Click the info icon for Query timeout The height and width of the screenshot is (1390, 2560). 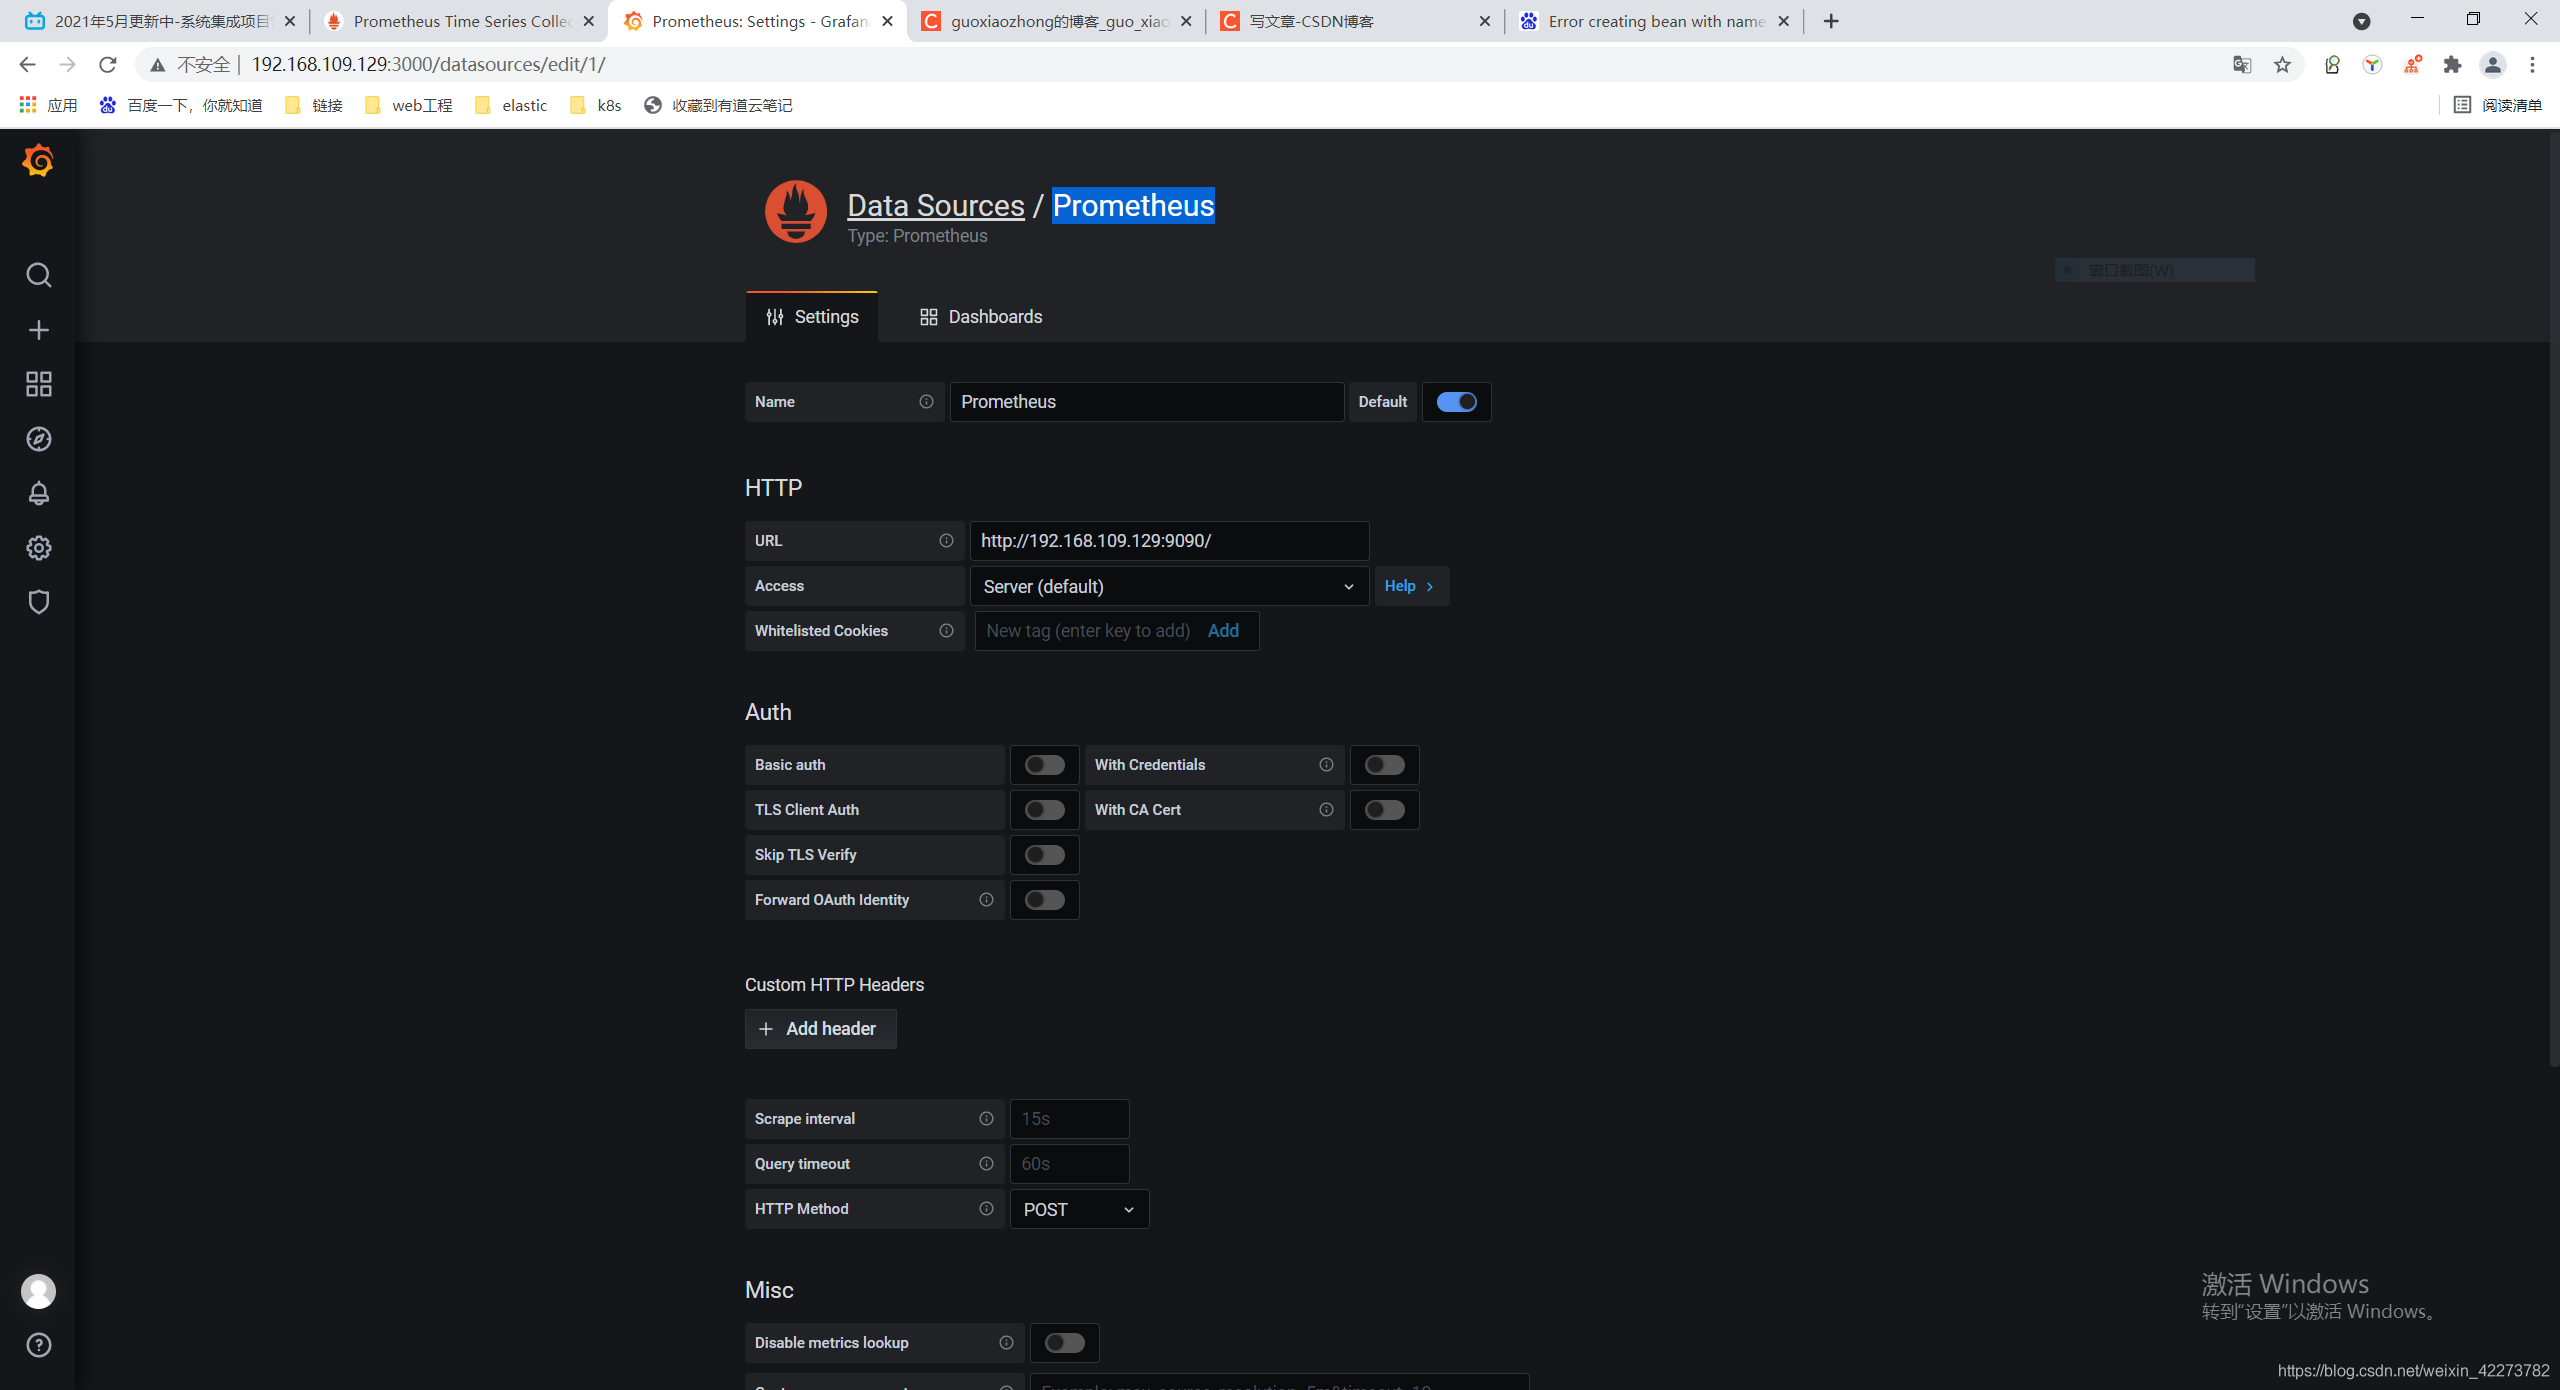point(986,1164)
